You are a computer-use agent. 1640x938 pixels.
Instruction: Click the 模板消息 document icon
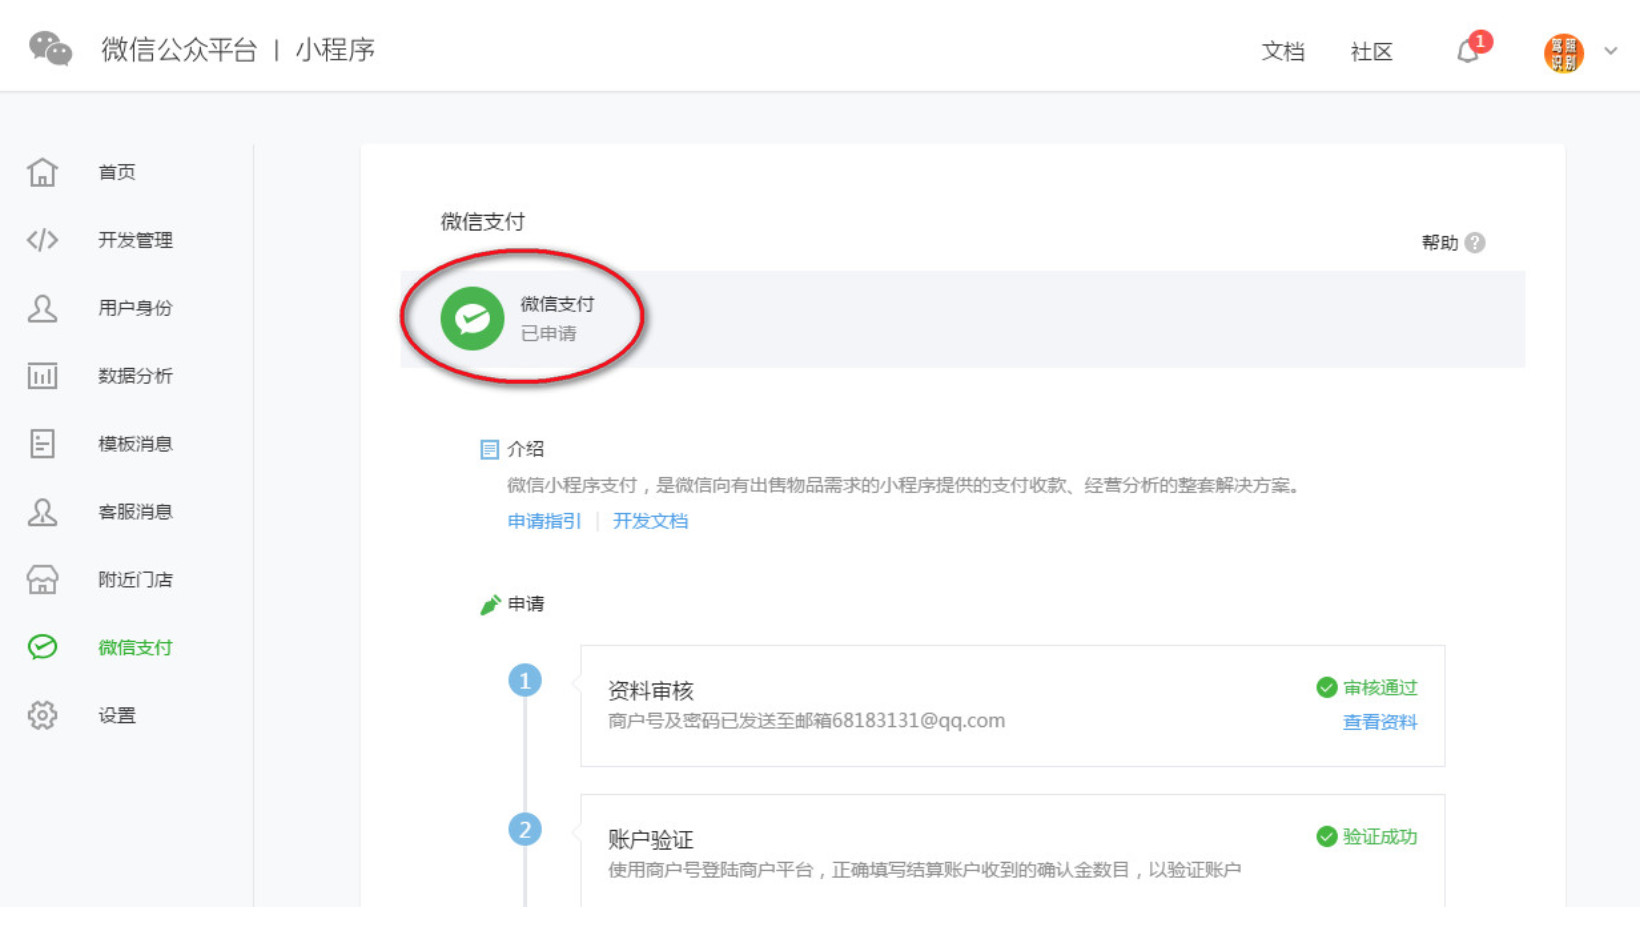point(42,444)
